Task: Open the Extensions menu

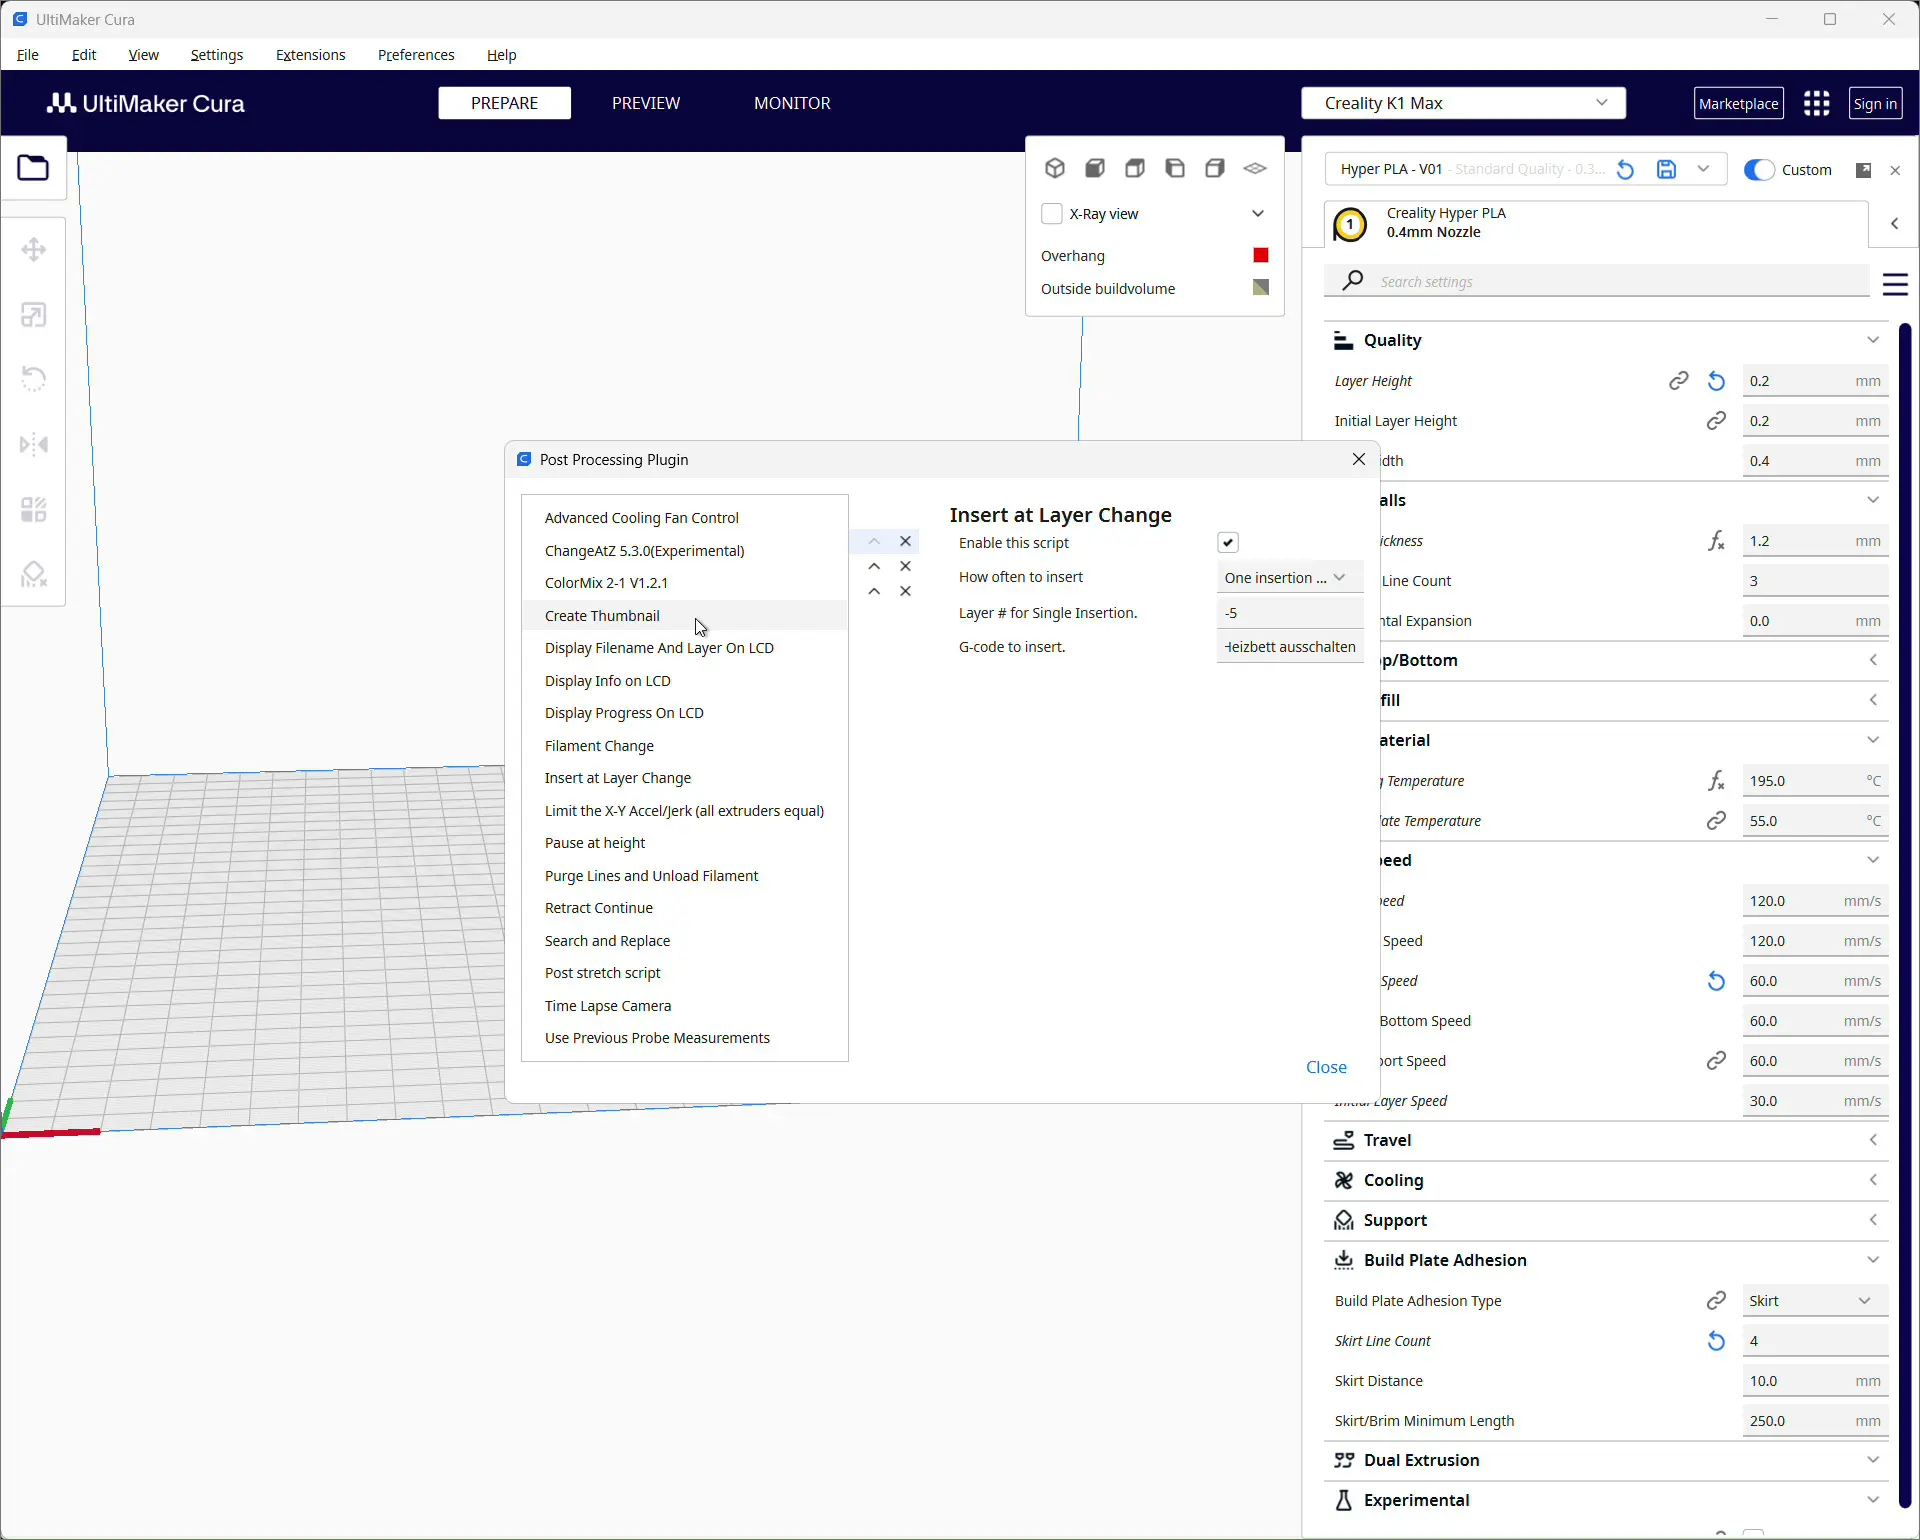Action: tap(310, 55)
